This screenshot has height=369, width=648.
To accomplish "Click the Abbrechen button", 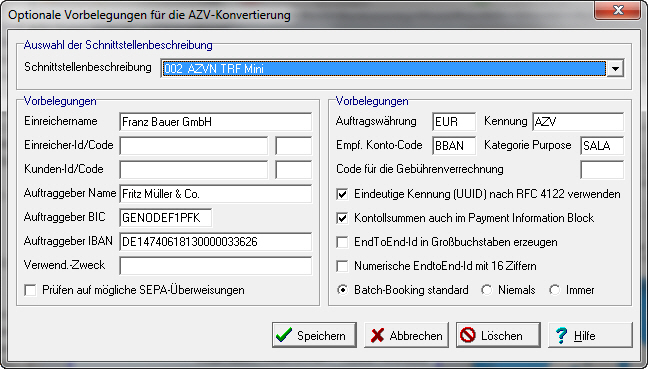I will click(406, 335).
